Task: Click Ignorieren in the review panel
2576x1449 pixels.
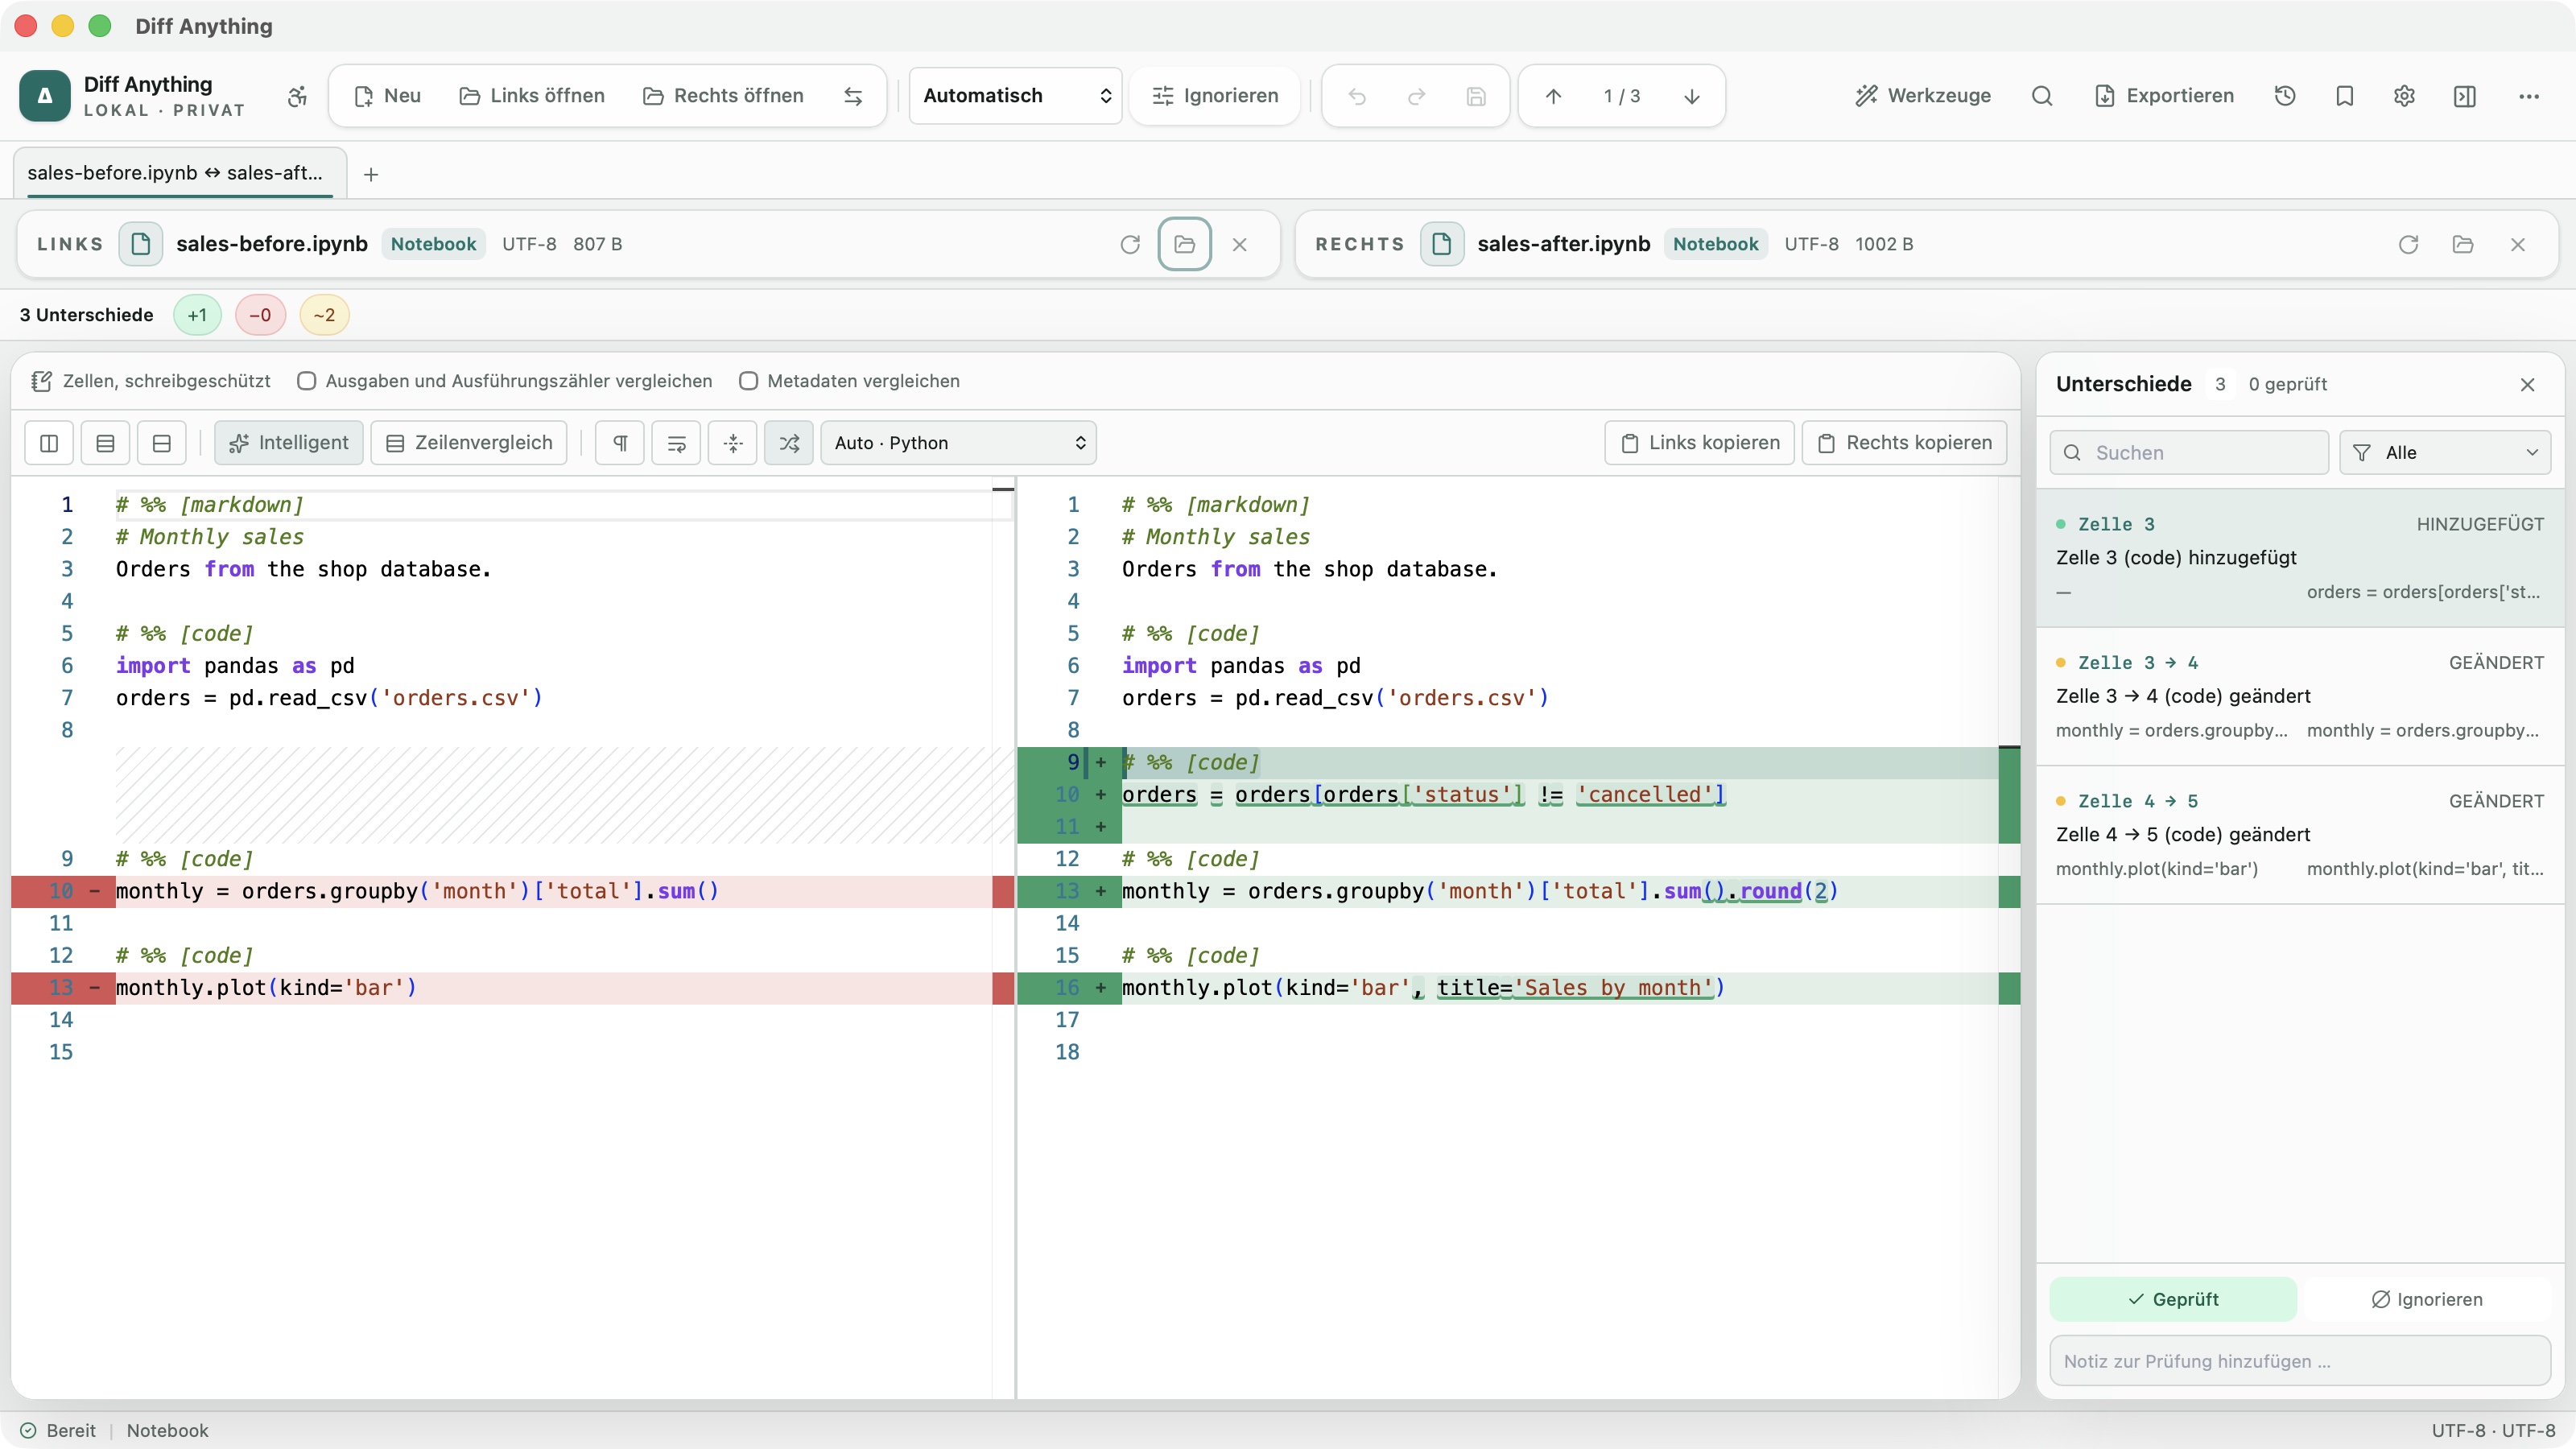Action: tap(2427, 1299)
